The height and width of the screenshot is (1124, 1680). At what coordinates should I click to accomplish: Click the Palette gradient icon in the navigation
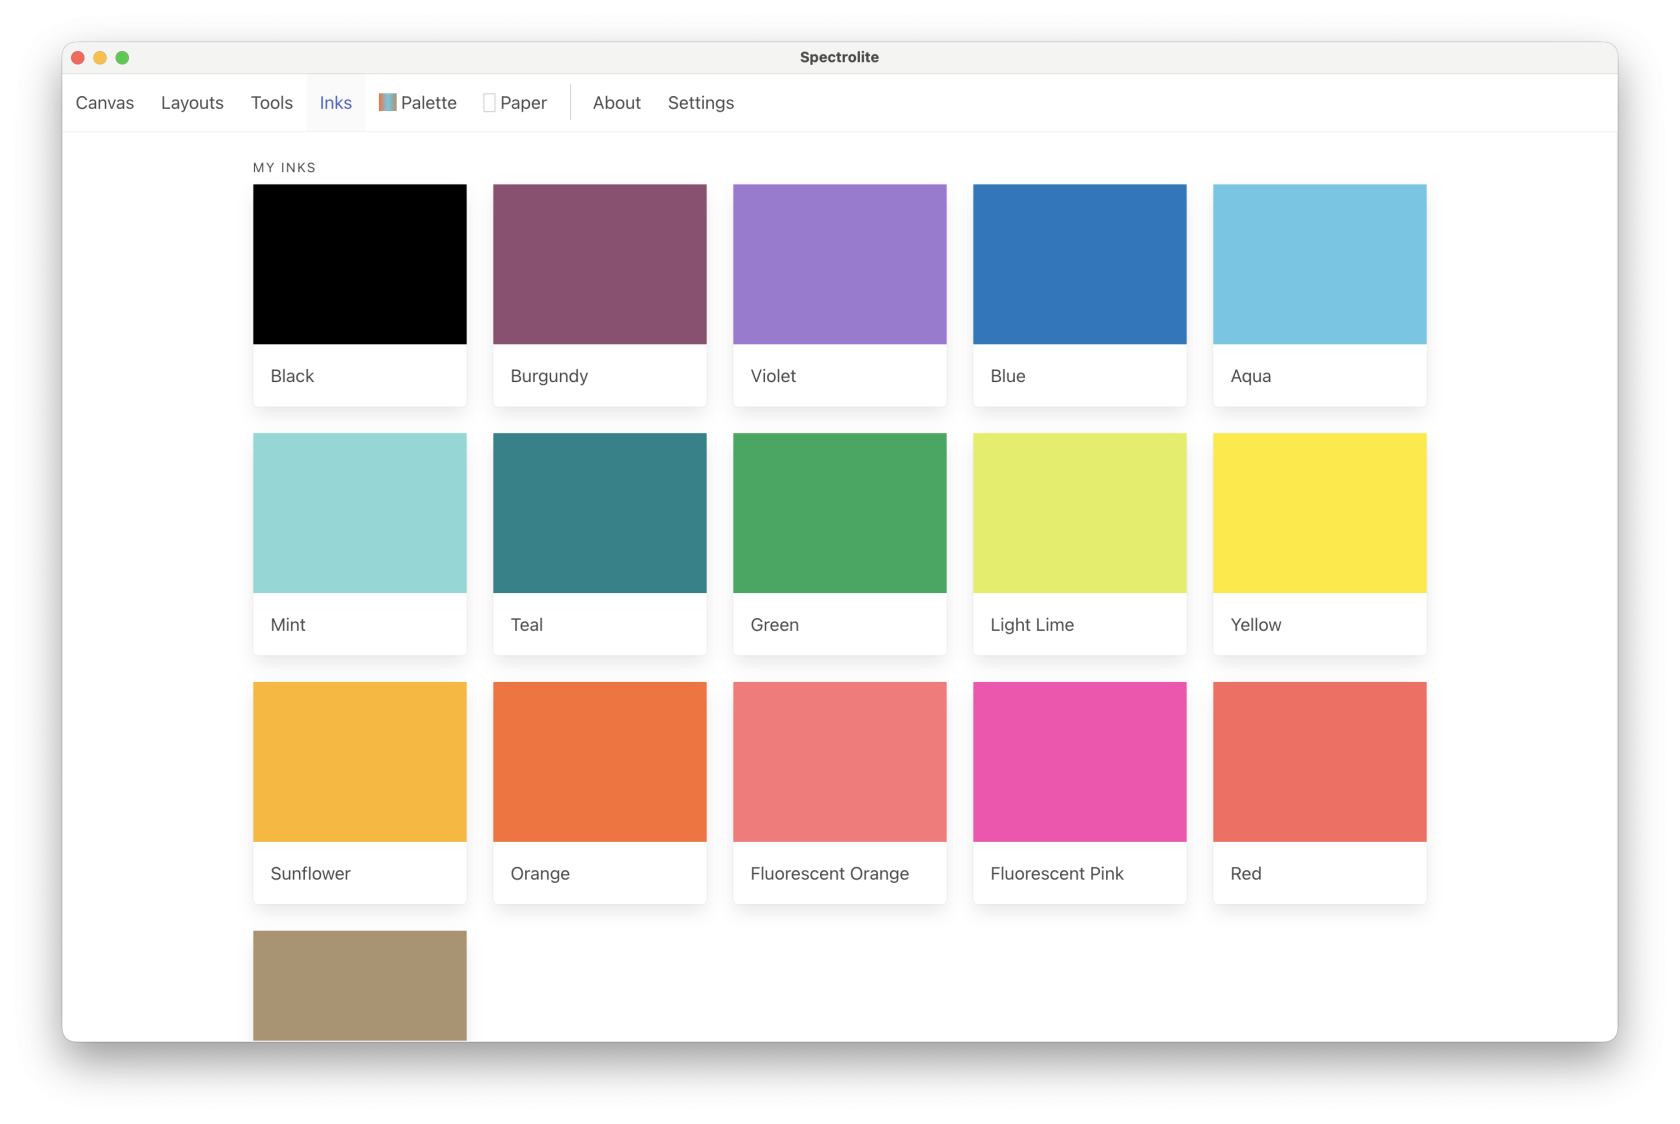point(387,102)
